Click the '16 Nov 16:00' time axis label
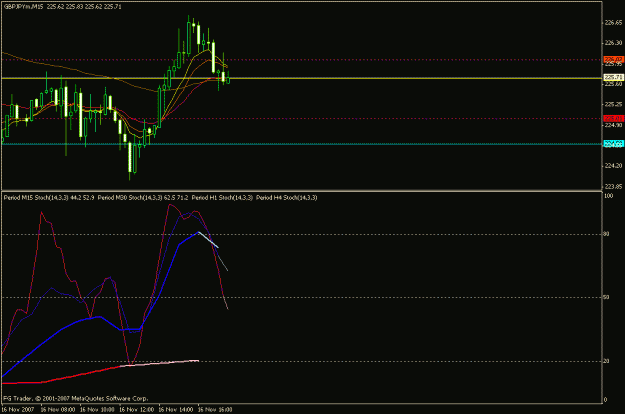Image resolution: width=625 pixels, height=414 pixels. 215,410
